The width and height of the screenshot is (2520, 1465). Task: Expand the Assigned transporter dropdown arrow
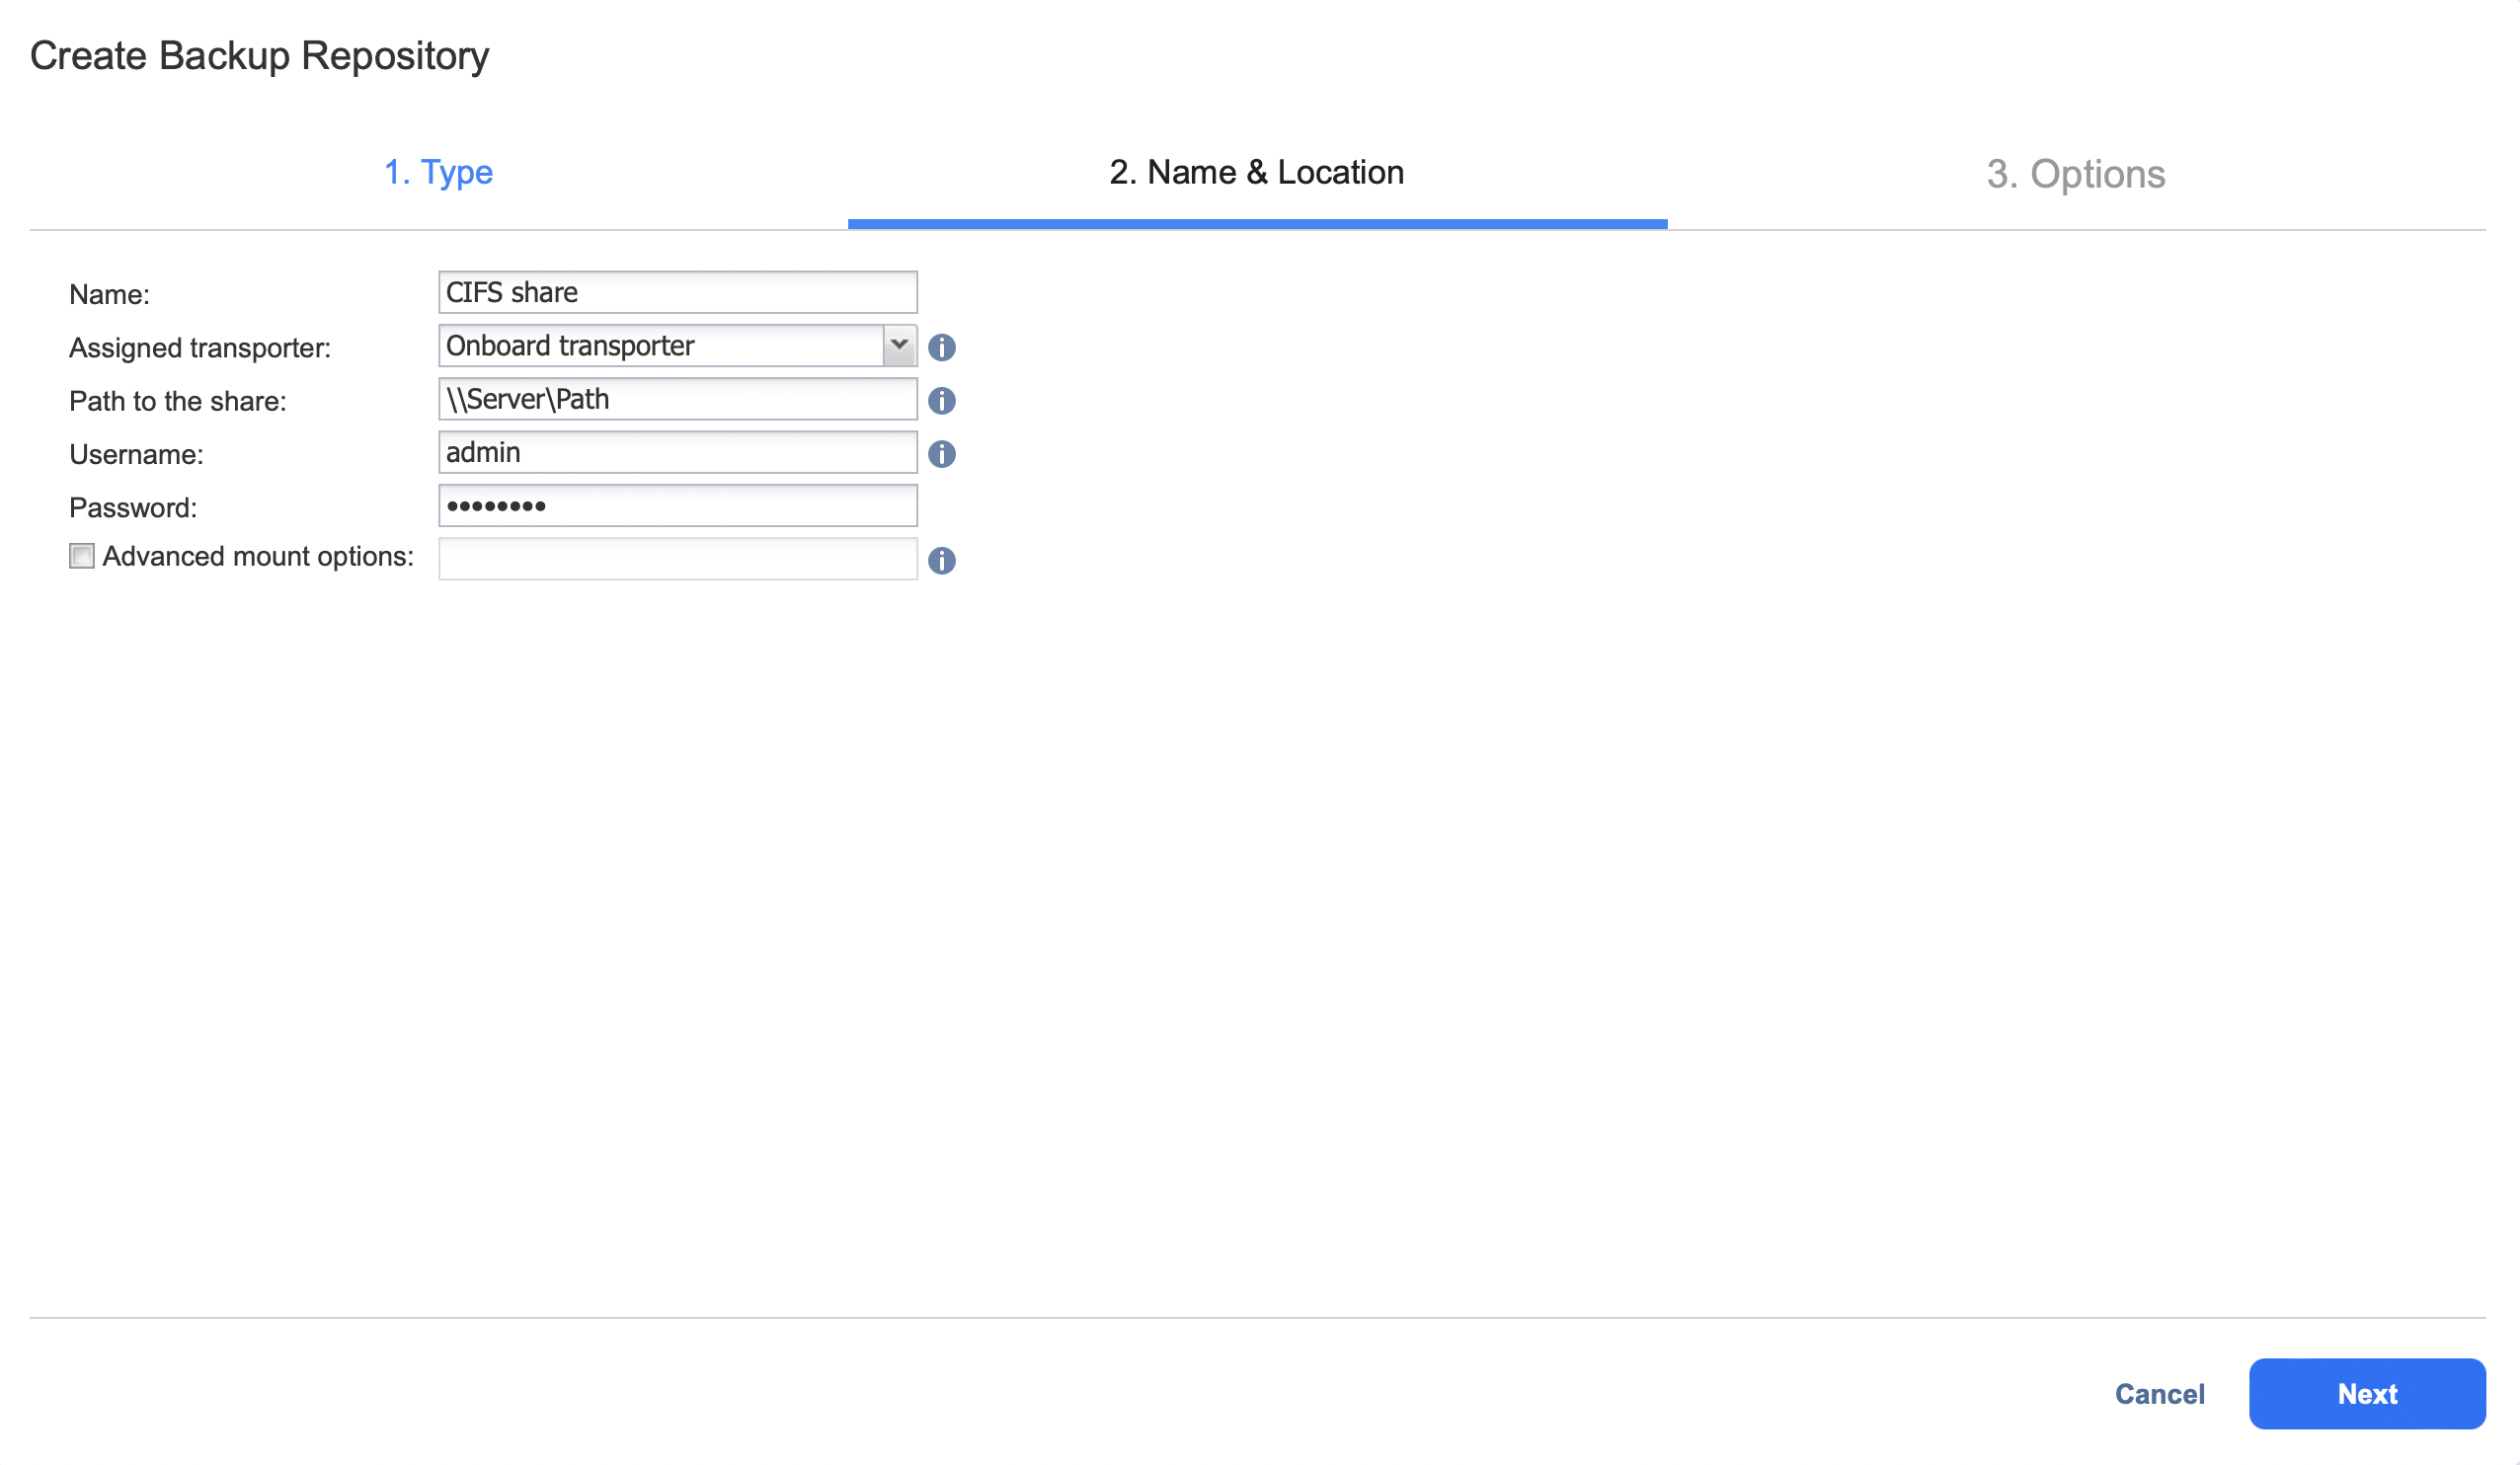[899, 345]
